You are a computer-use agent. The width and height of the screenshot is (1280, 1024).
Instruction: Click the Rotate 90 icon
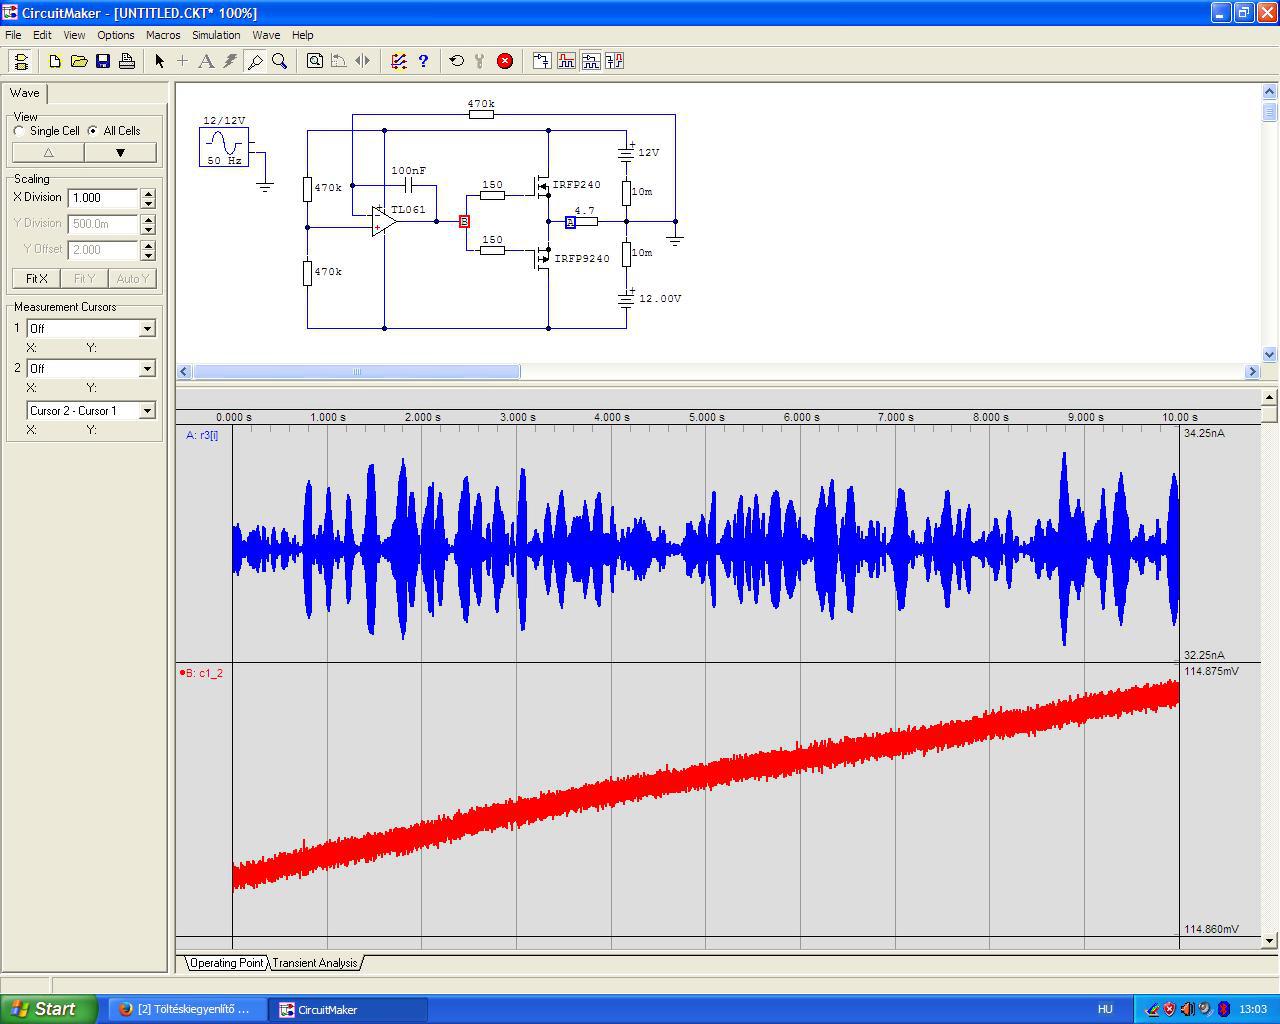339,61
